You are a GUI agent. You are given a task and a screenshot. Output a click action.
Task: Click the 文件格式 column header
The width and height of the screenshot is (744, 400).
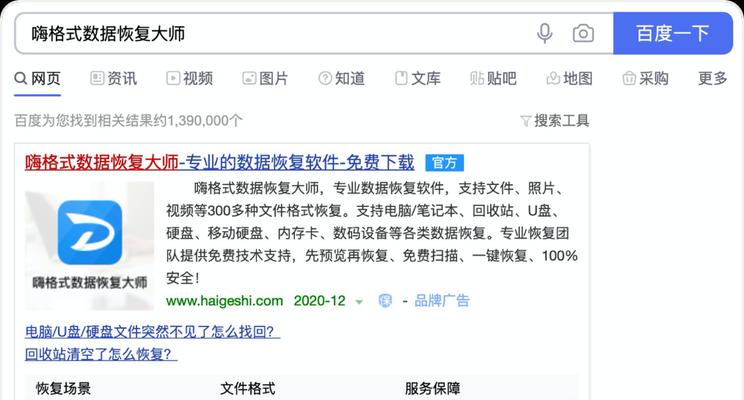(248, 389)
